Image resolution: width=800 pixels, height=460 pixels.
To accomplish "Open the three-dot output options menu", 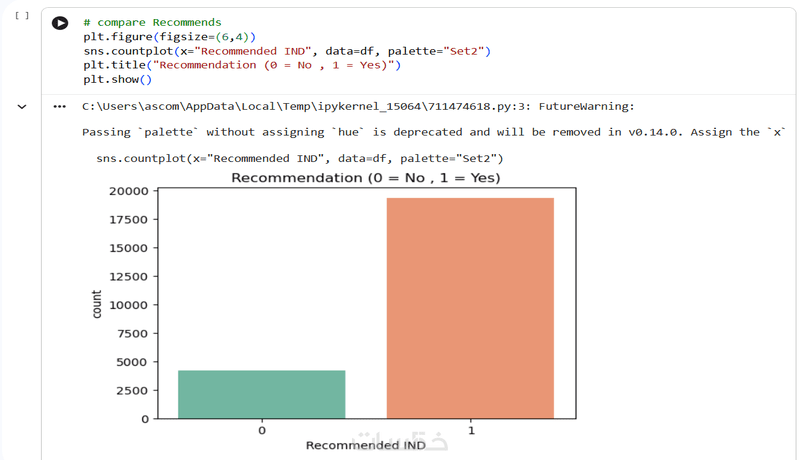I will [x=60, y=107].
